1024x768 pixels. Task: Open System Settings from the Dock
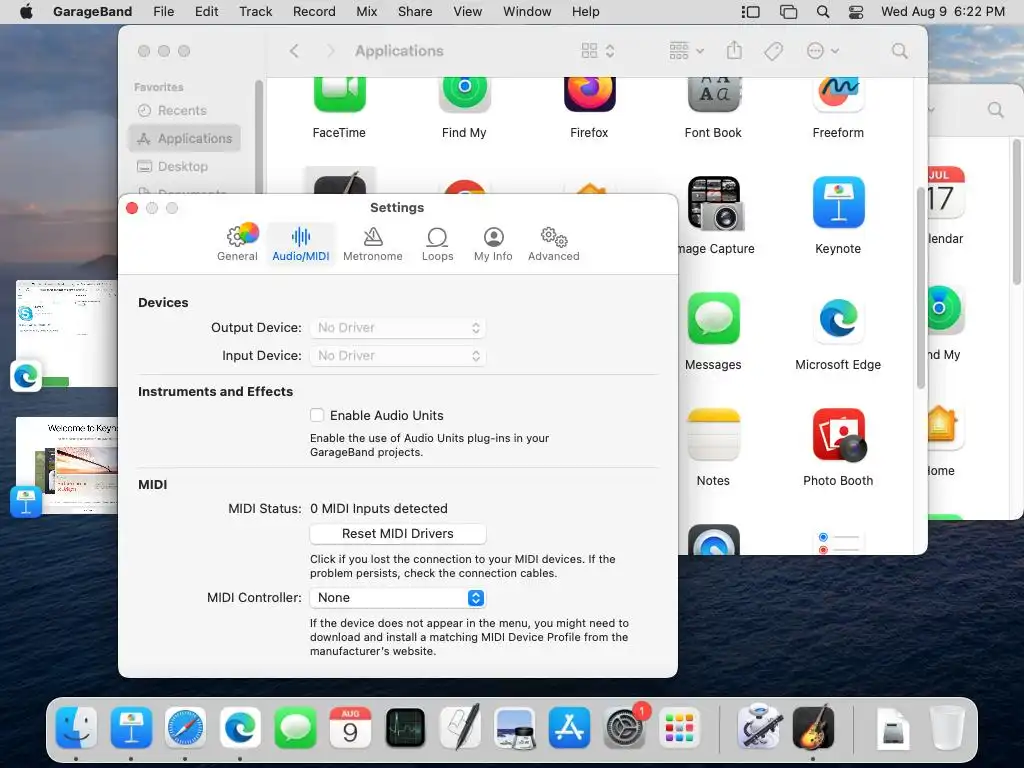[x=624, y=728]
